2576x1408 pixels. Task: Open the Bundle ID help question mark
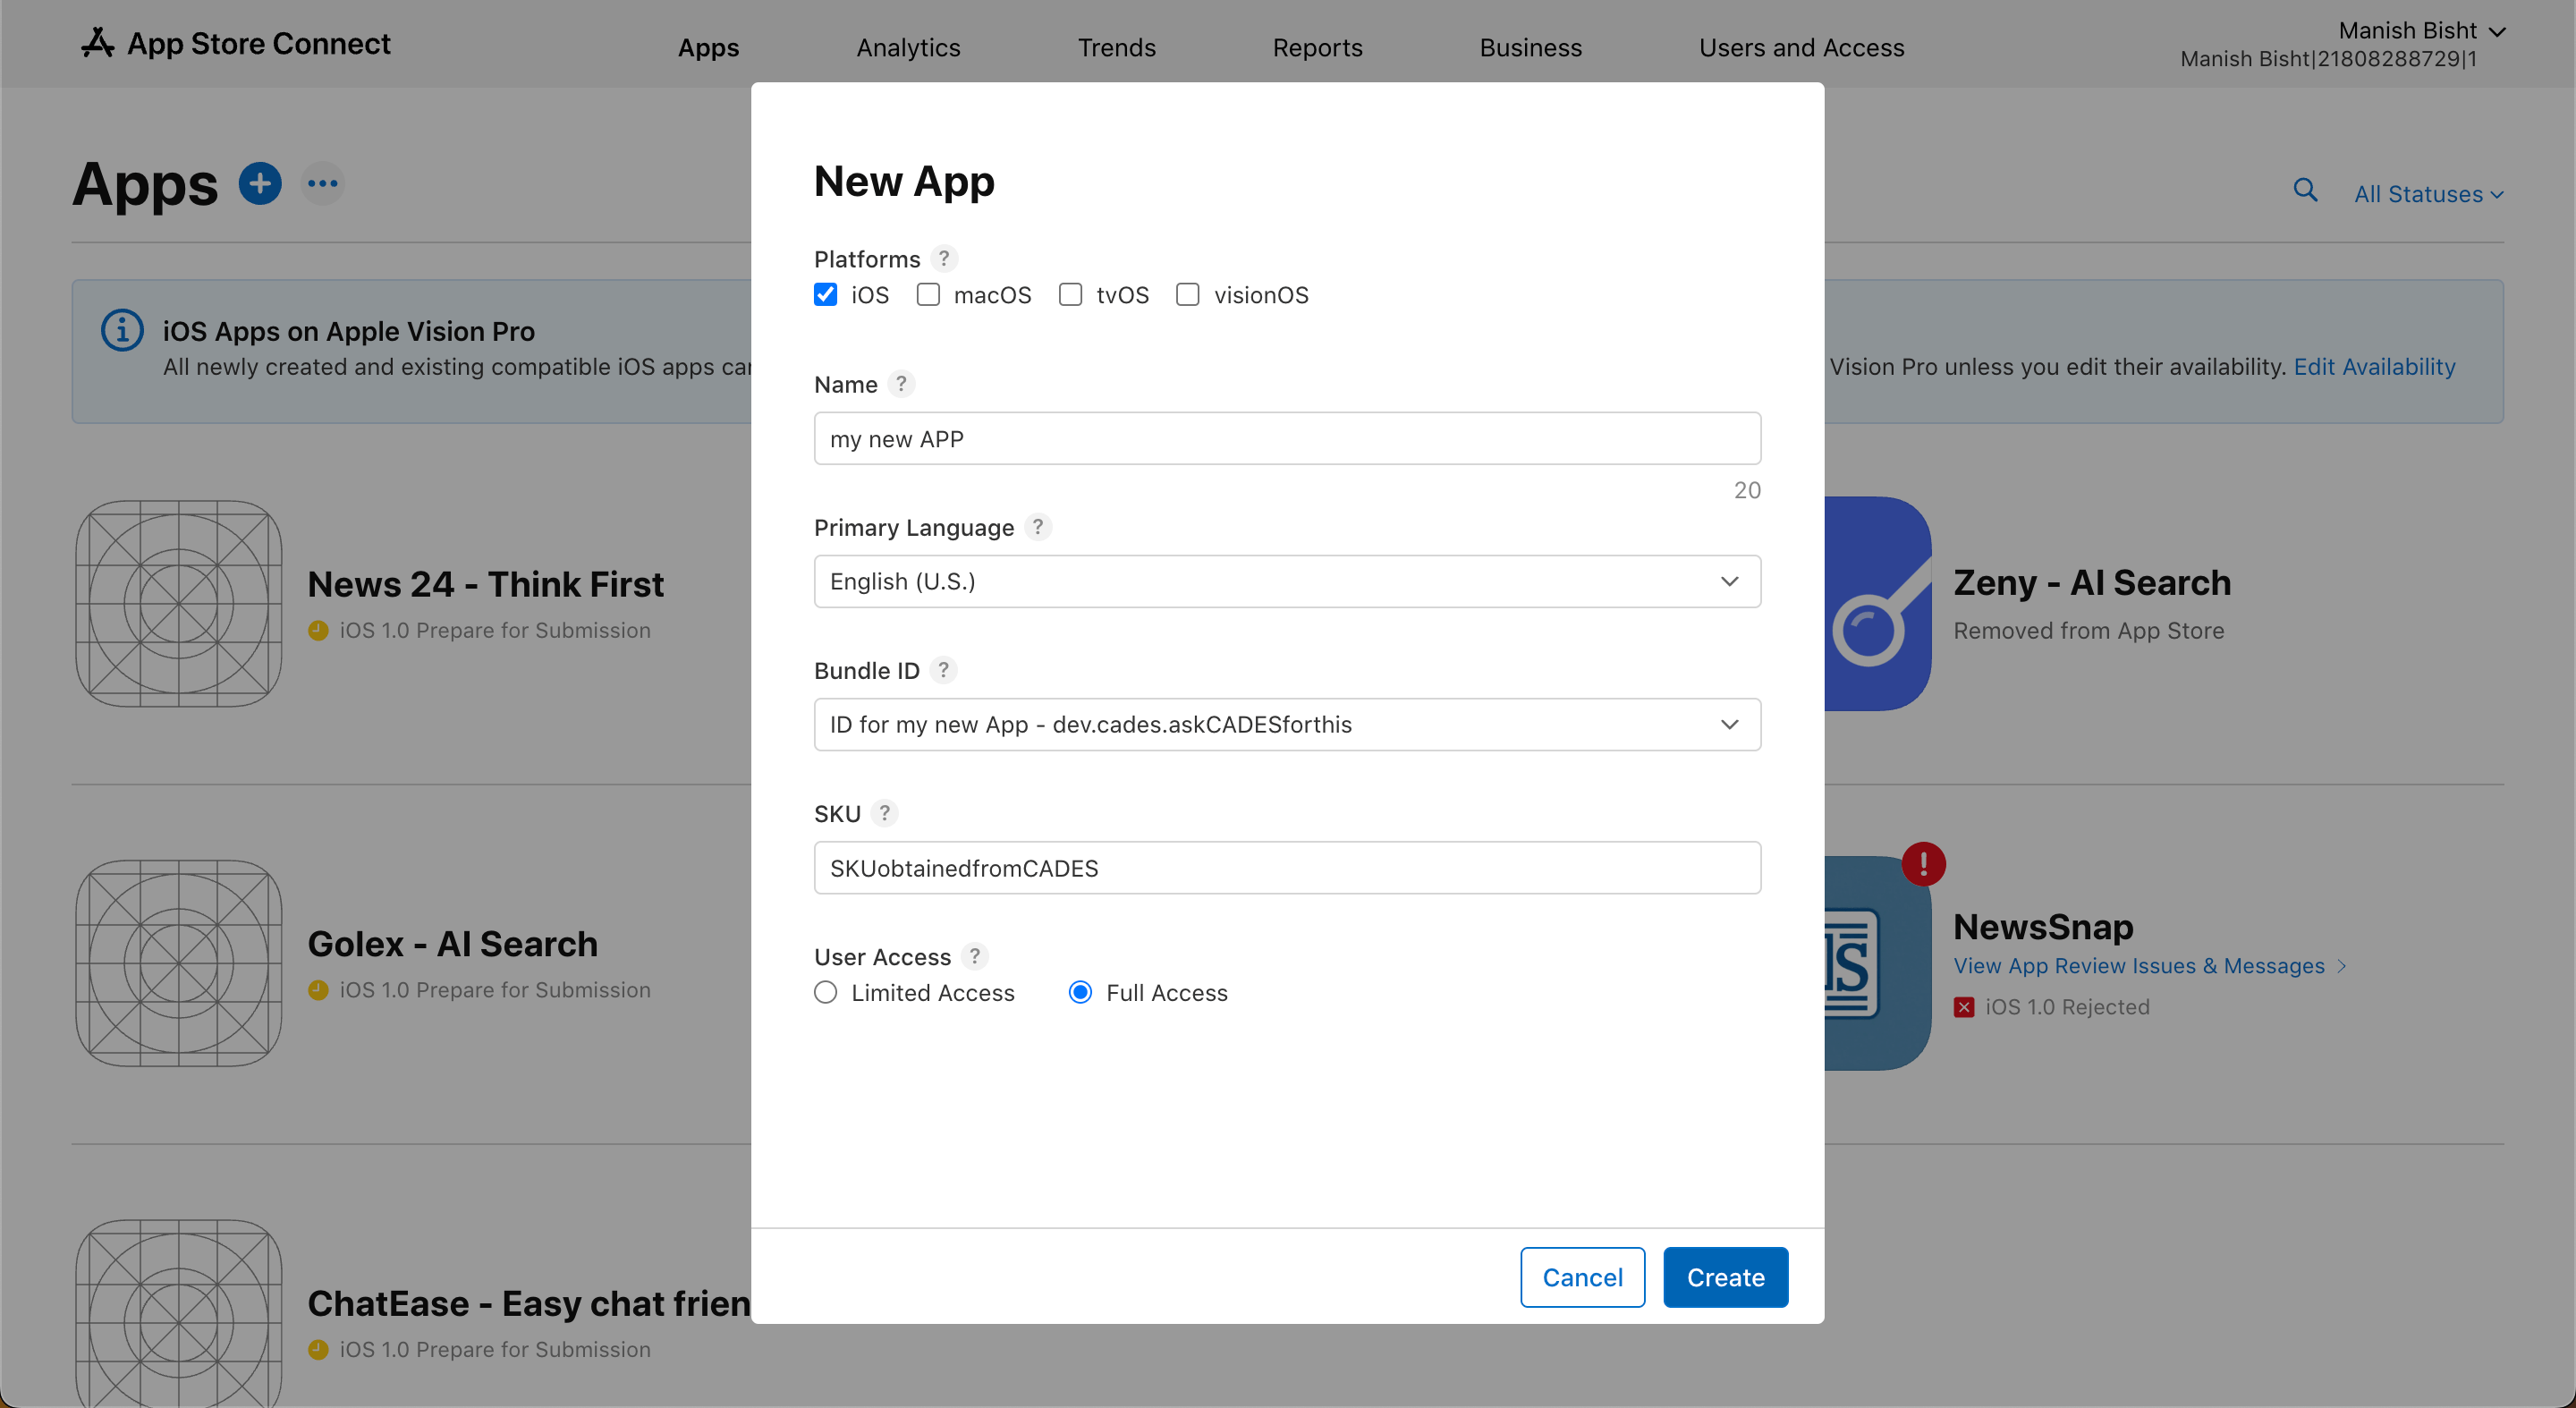(943, 670)
